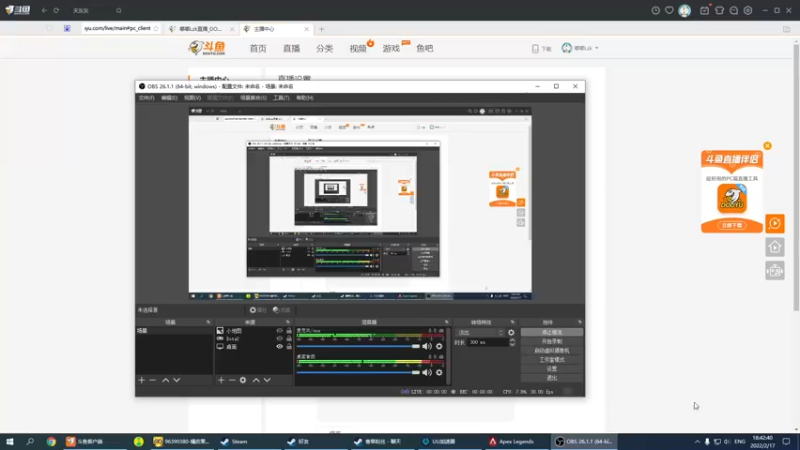
Task: Open source 滤镜 filters button above panels
Action: pos(282,310)
